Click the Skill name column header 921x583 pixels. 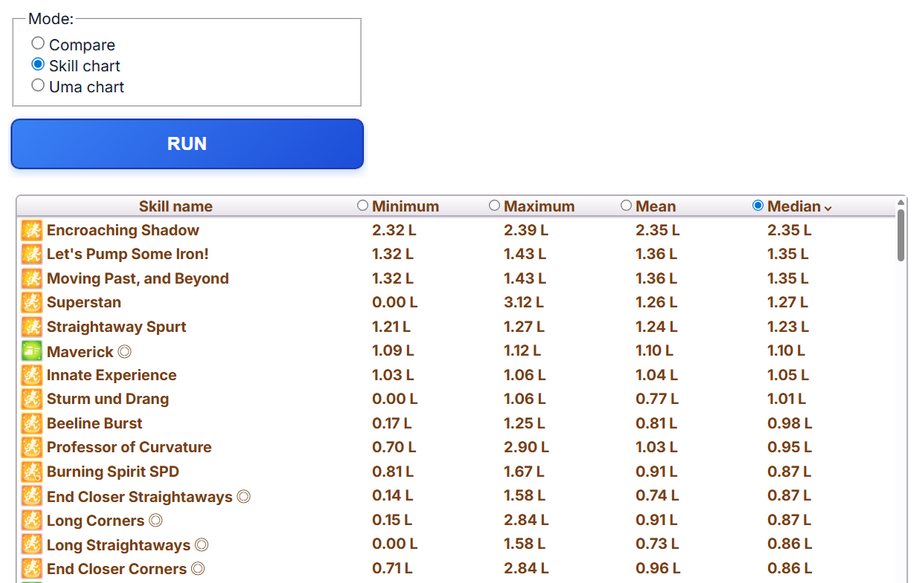tap(175, 207)
